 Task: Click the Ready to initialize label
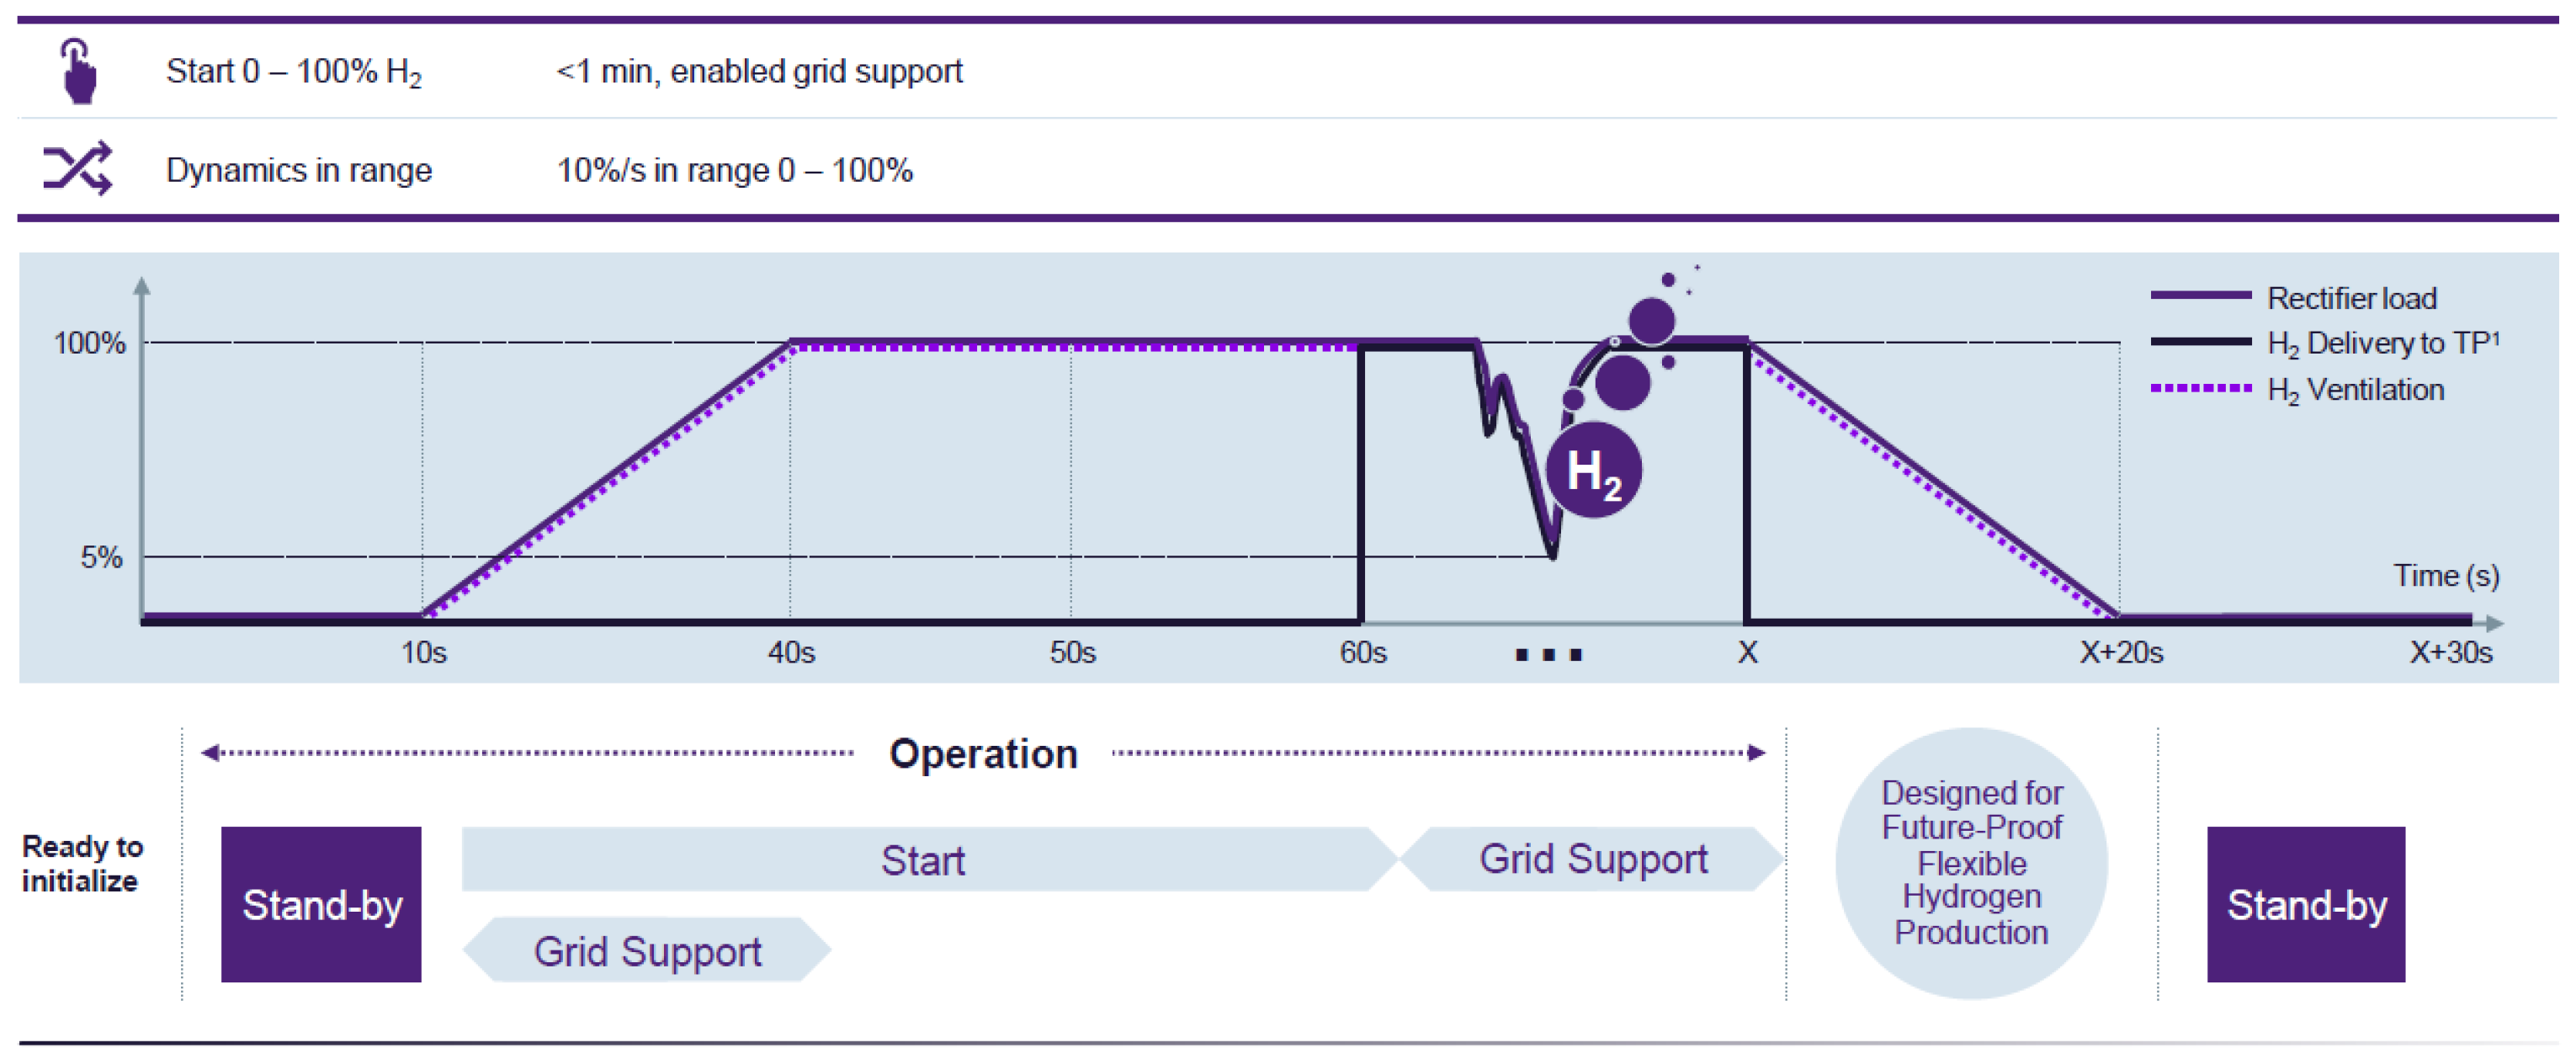tap(82, 863)
